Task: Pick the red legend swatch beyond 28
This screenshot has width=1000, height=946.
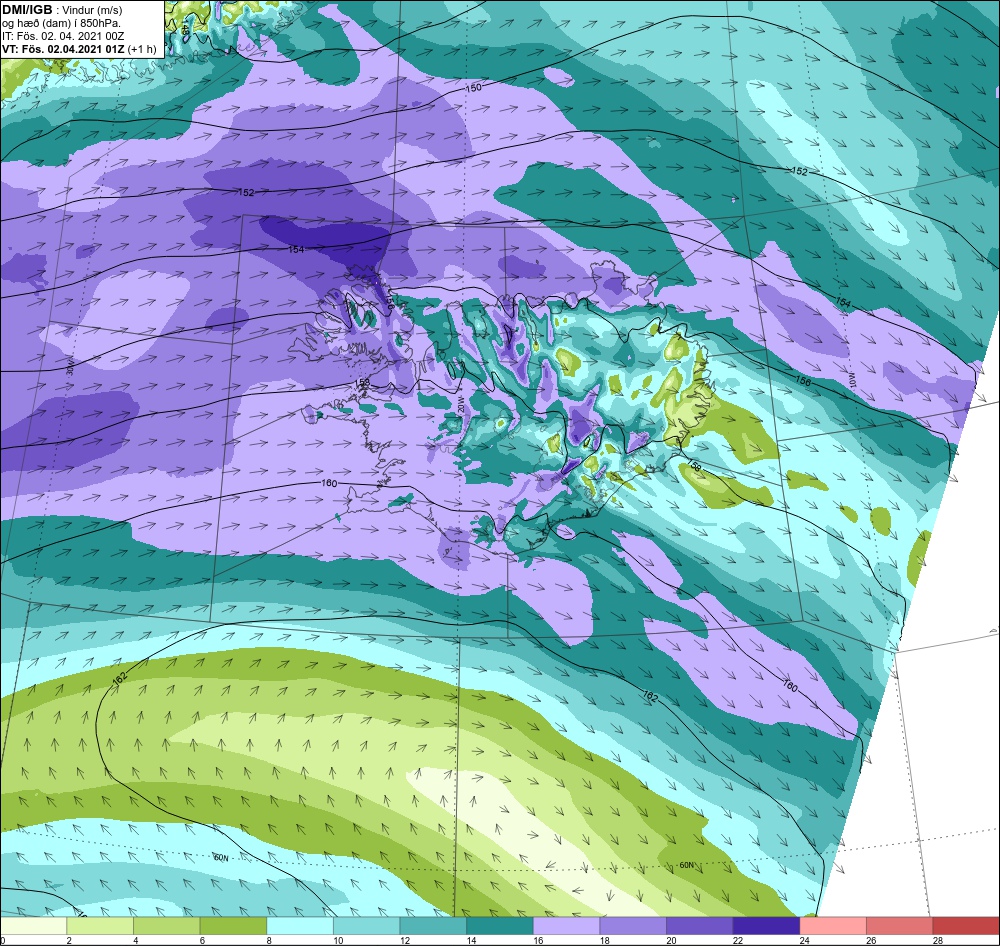Action: (x=966, y=925)
